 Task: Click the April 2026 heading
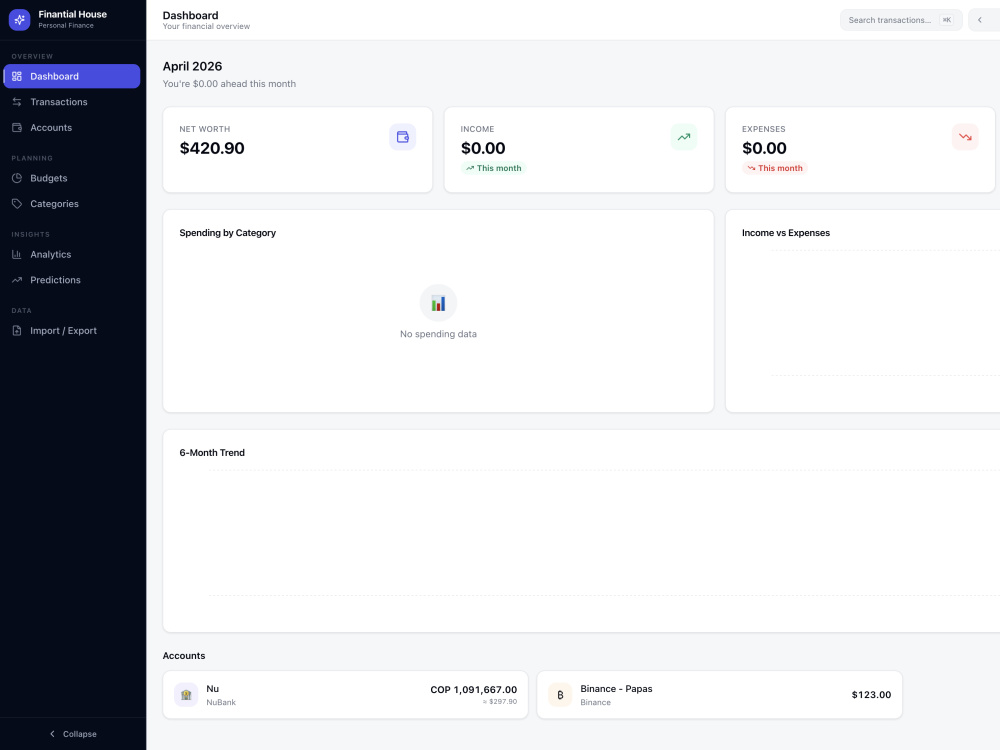192,66
